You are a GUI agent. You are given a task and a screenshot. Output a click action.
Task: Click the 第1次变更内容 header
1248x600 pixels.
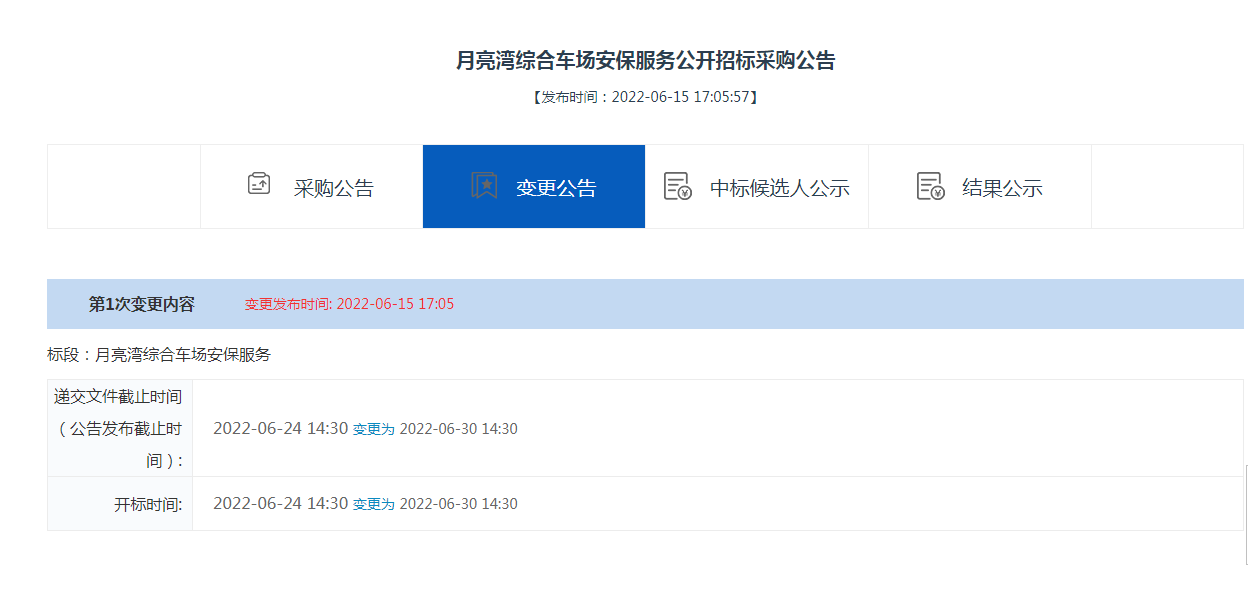pos(142,304)
